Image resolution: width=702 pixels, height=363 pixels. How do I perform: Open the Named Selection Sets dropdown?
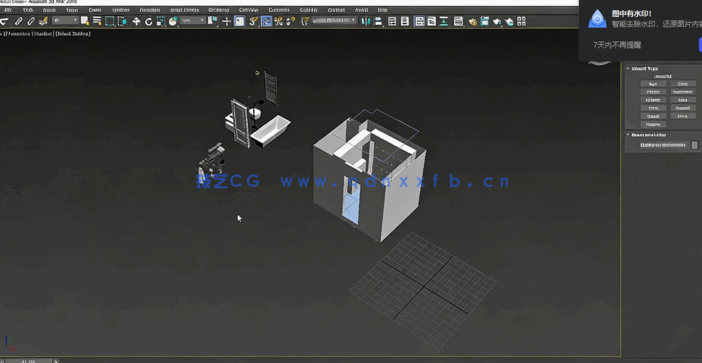click(x=335, y=20)
